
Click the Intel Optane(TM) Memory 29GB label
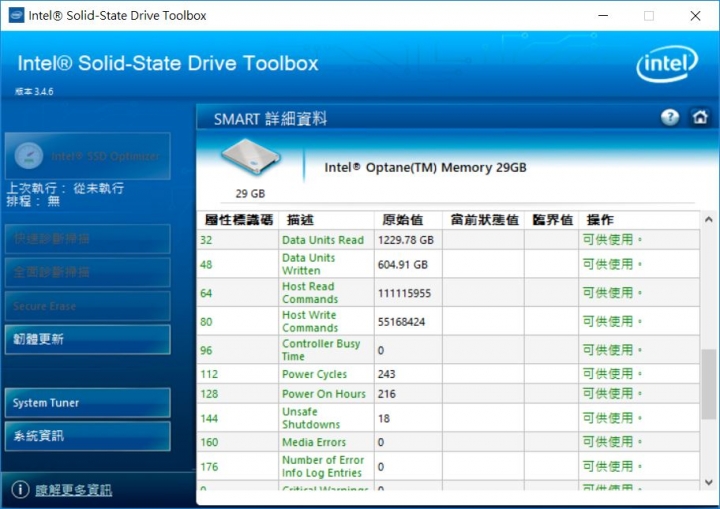[425, 167]
